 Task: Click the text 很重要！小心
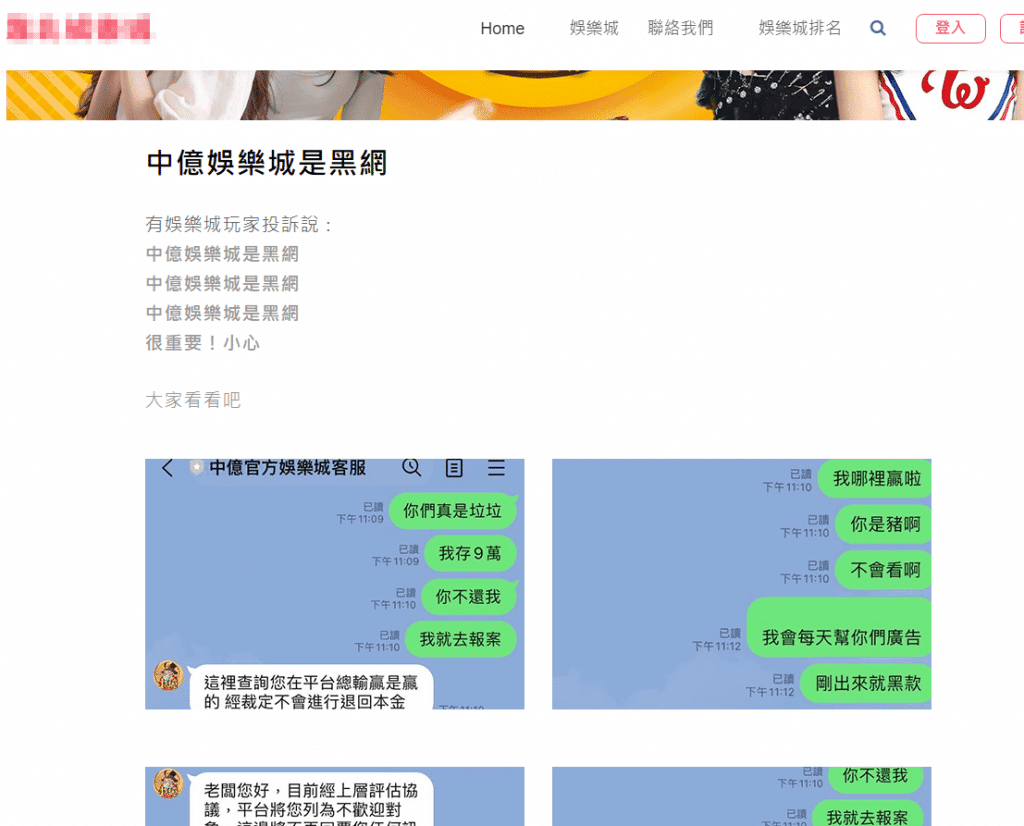point(202,343)
